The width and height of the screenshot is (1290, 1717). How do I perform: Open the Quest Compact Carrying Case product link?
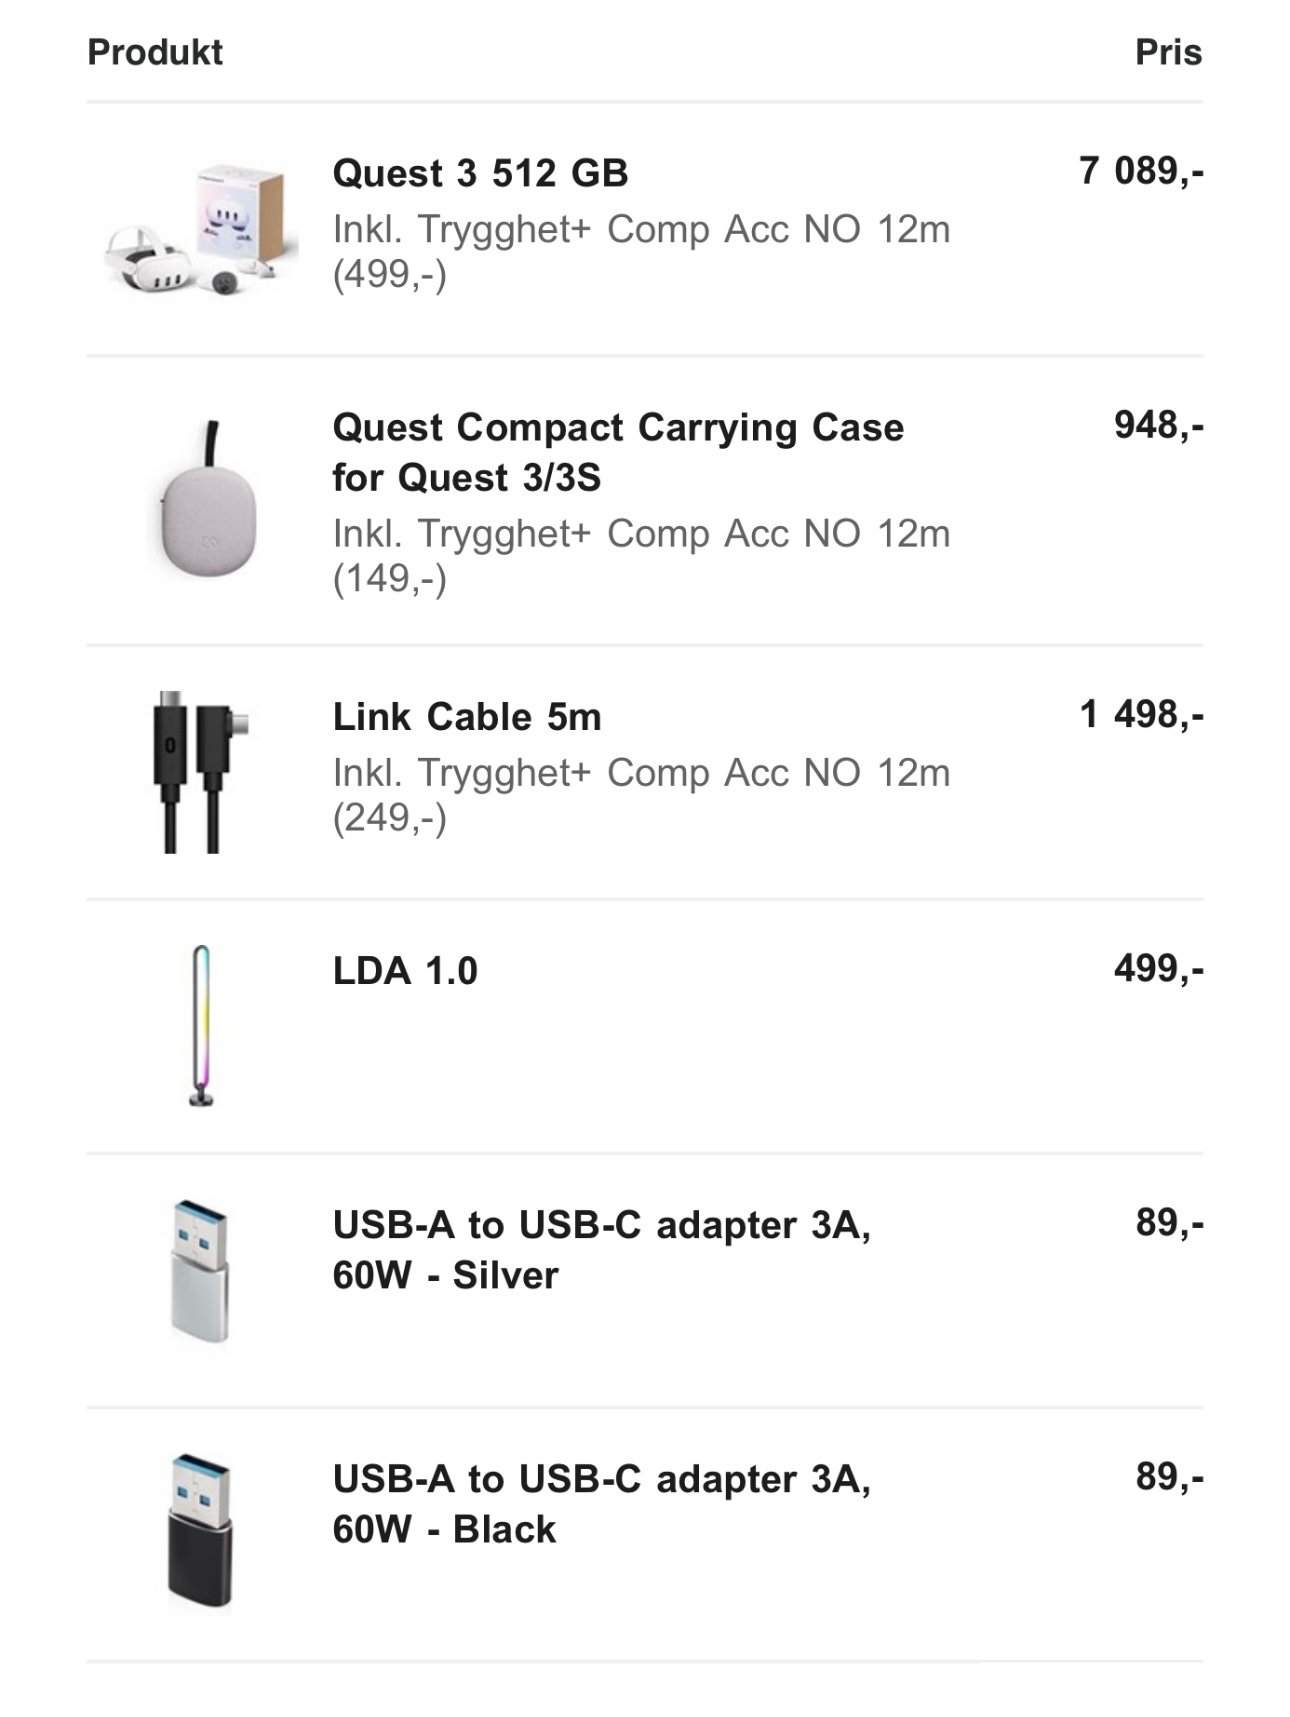[x=618, y=452]
